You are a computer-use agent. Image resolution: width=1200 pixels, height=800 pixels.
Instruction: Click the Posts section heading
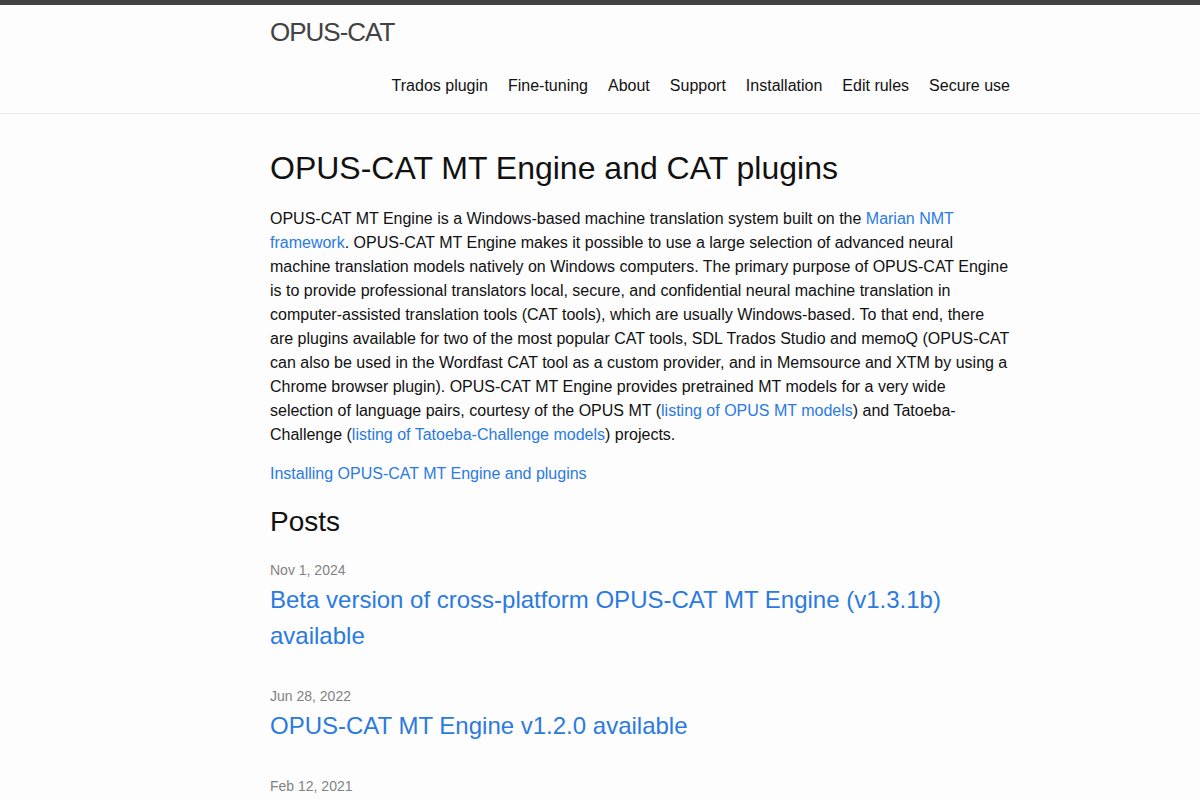pos(305,522)
